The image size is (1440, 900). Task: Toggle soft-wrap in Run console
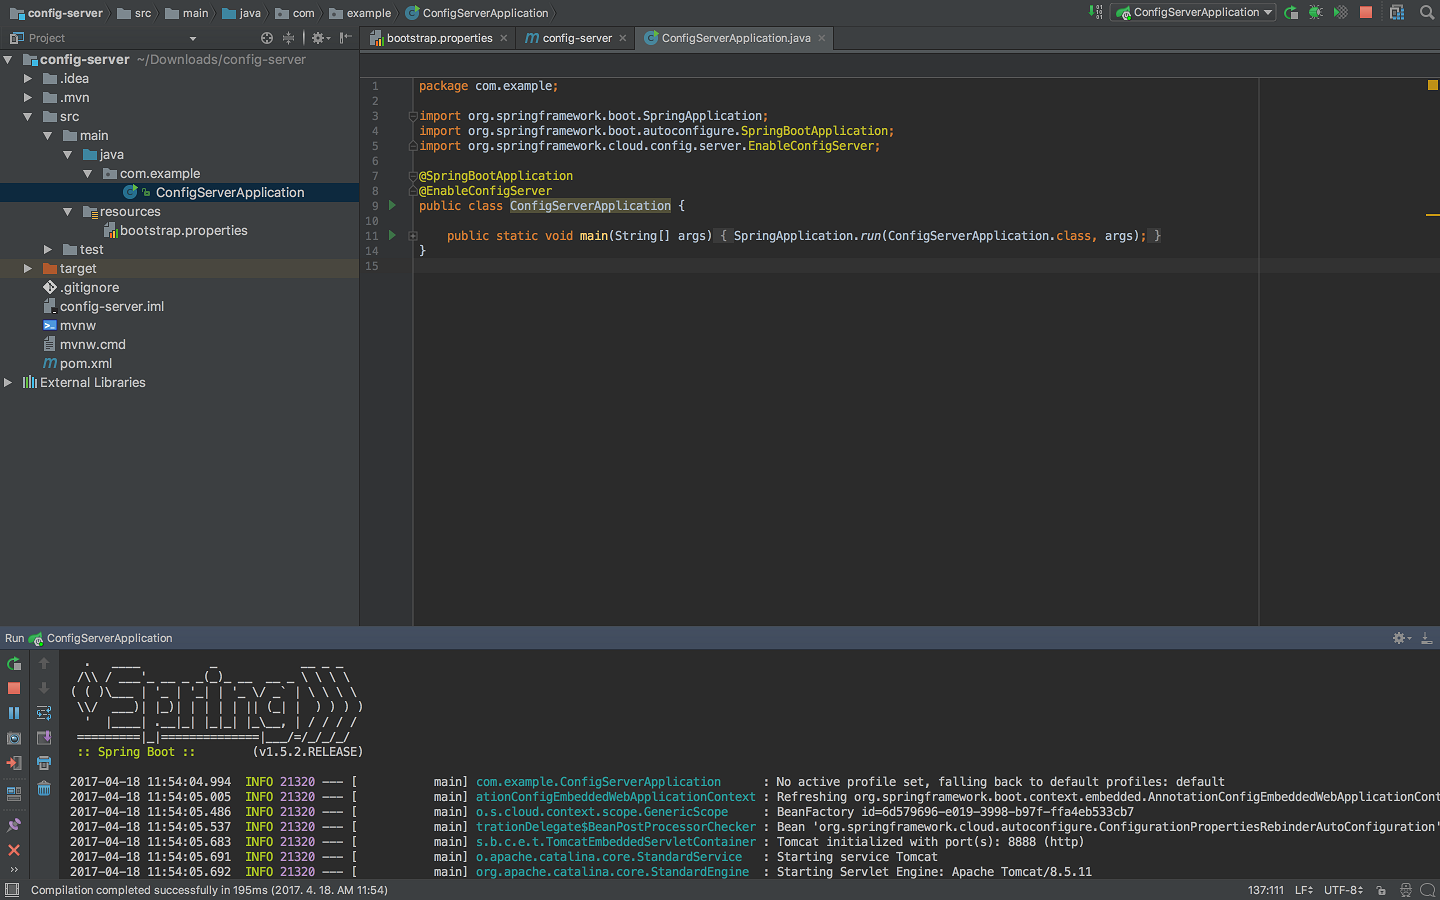(x=44, y=713)
